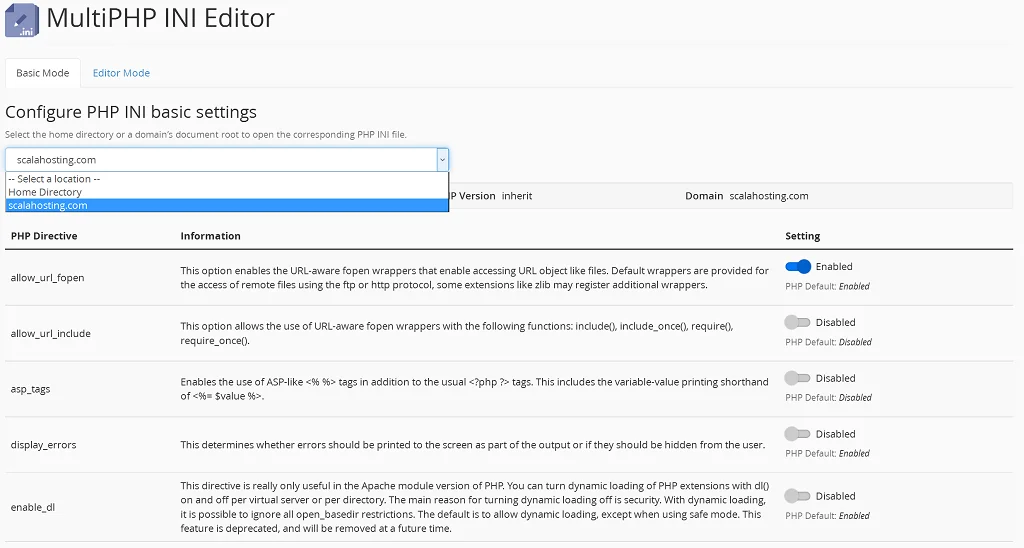Turn on the asp_tags toggle

tap(798, 379)
